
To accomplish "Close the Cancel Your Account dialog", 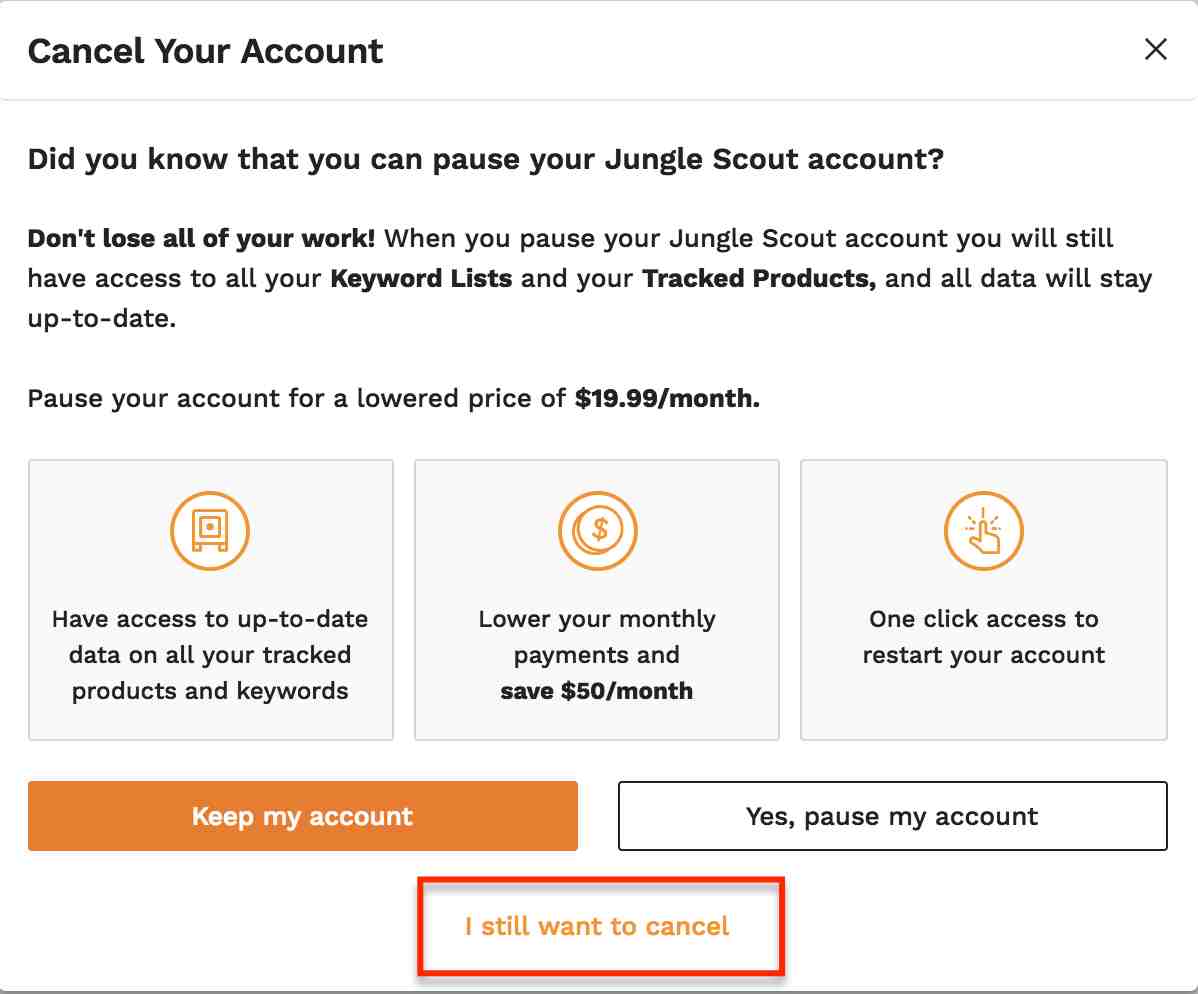I will pos(1155,50).
